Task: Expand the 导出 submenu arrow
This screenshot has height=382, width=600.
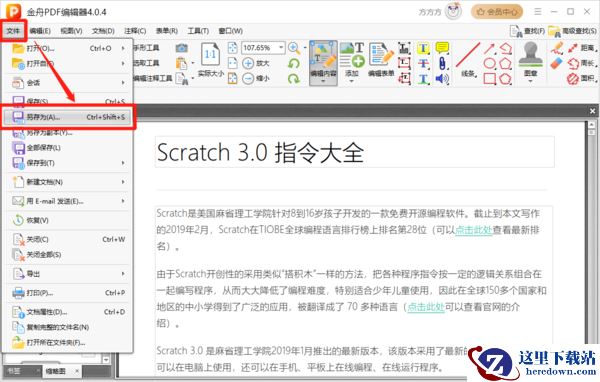Action: pyautogui.click(x=123, y=274)
